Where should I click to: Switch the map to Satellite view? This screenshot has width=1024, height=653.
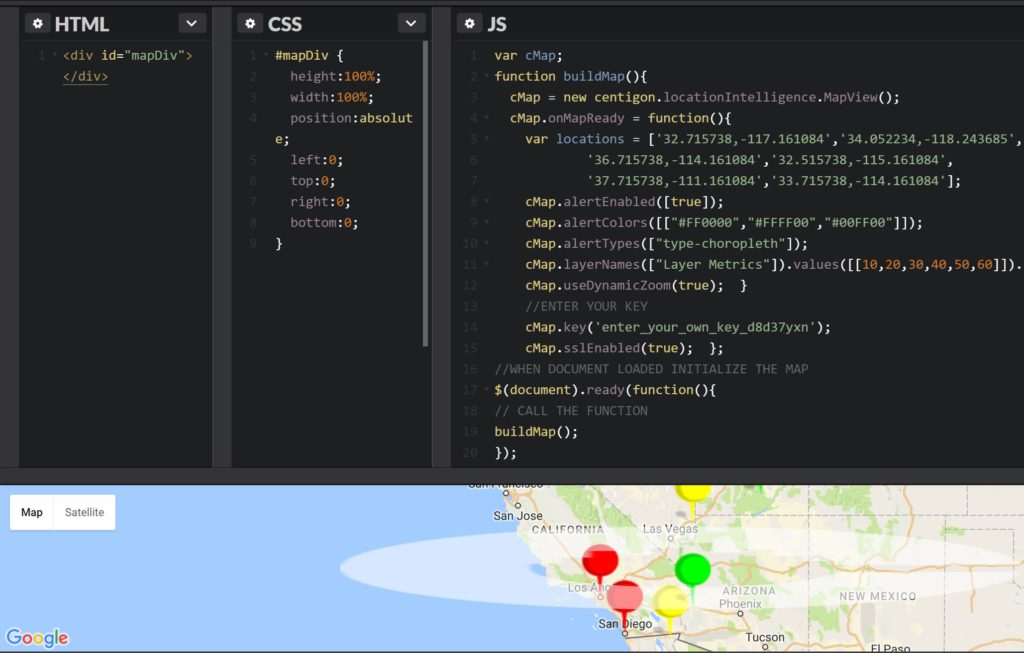click(84, 512)
